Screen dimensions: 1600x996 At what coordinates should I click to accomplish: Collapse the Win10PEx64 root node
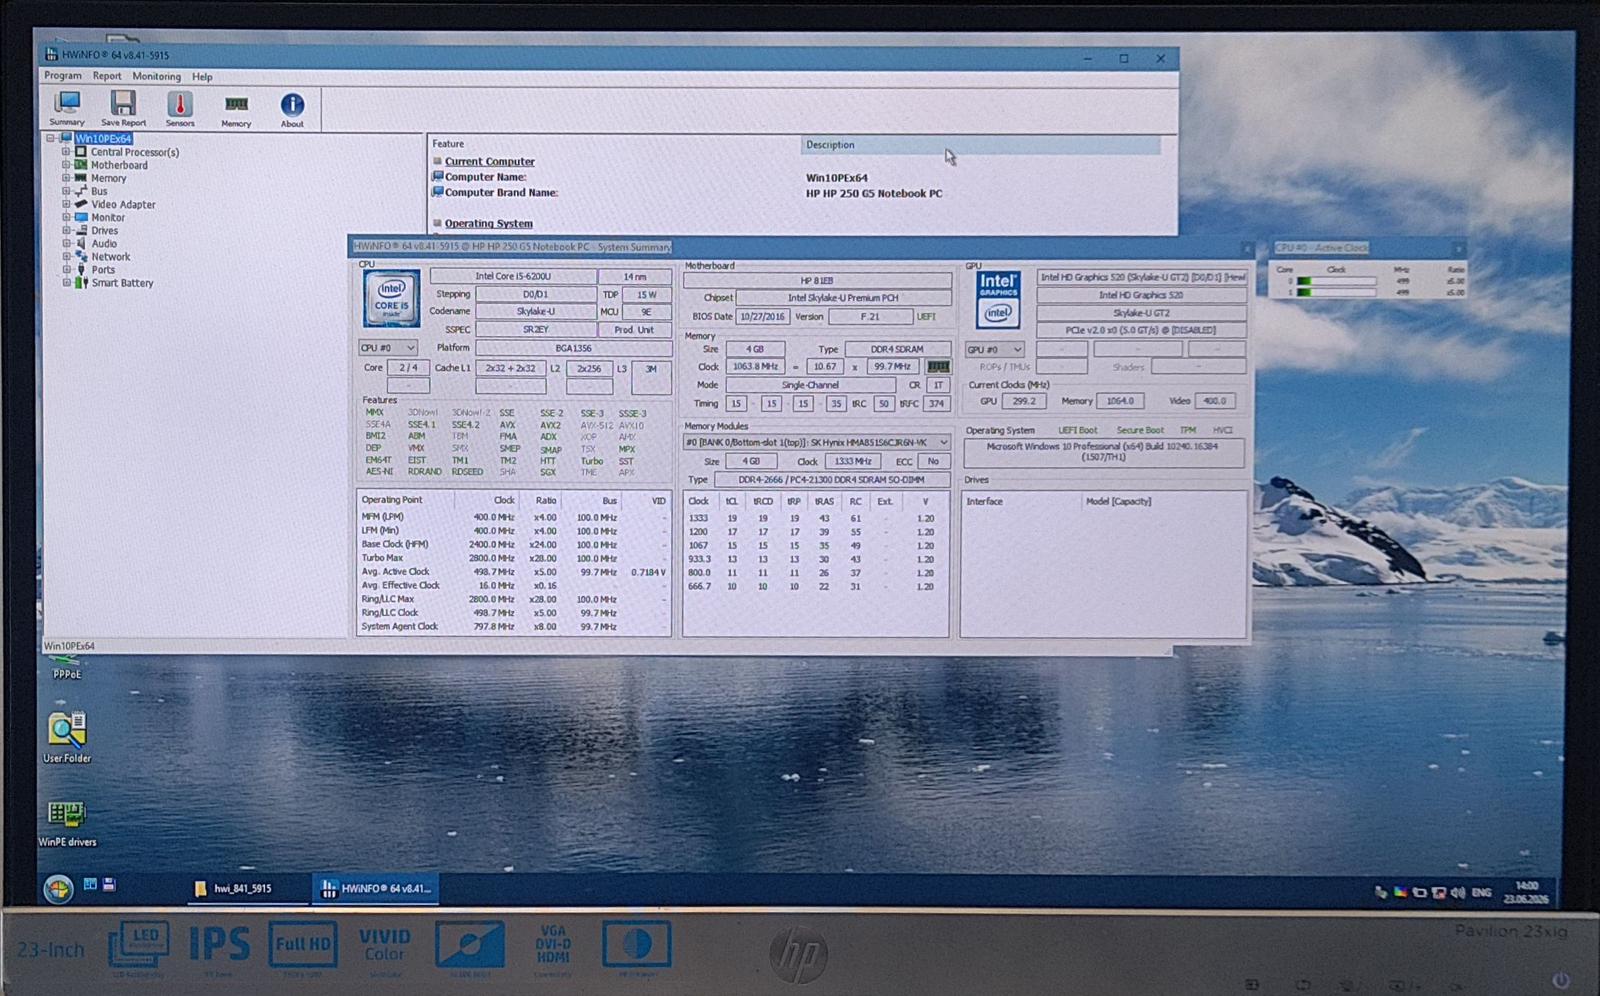(51, 138)
